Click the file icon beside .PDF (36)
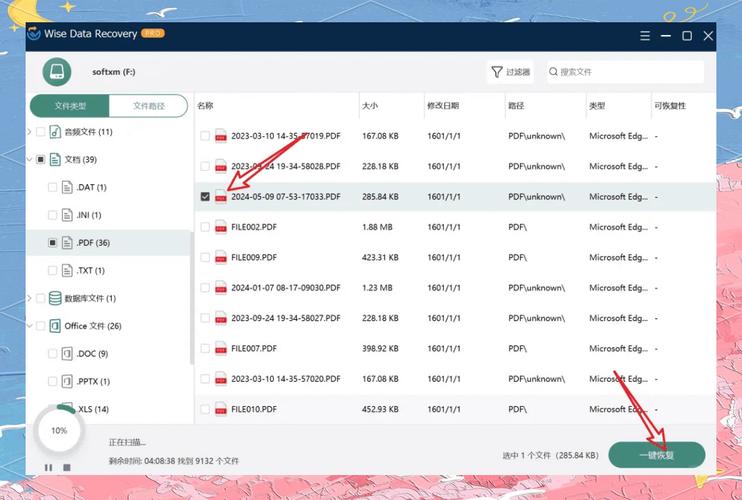This screenshot has width=742, height=500. click(x=67, y=243)
